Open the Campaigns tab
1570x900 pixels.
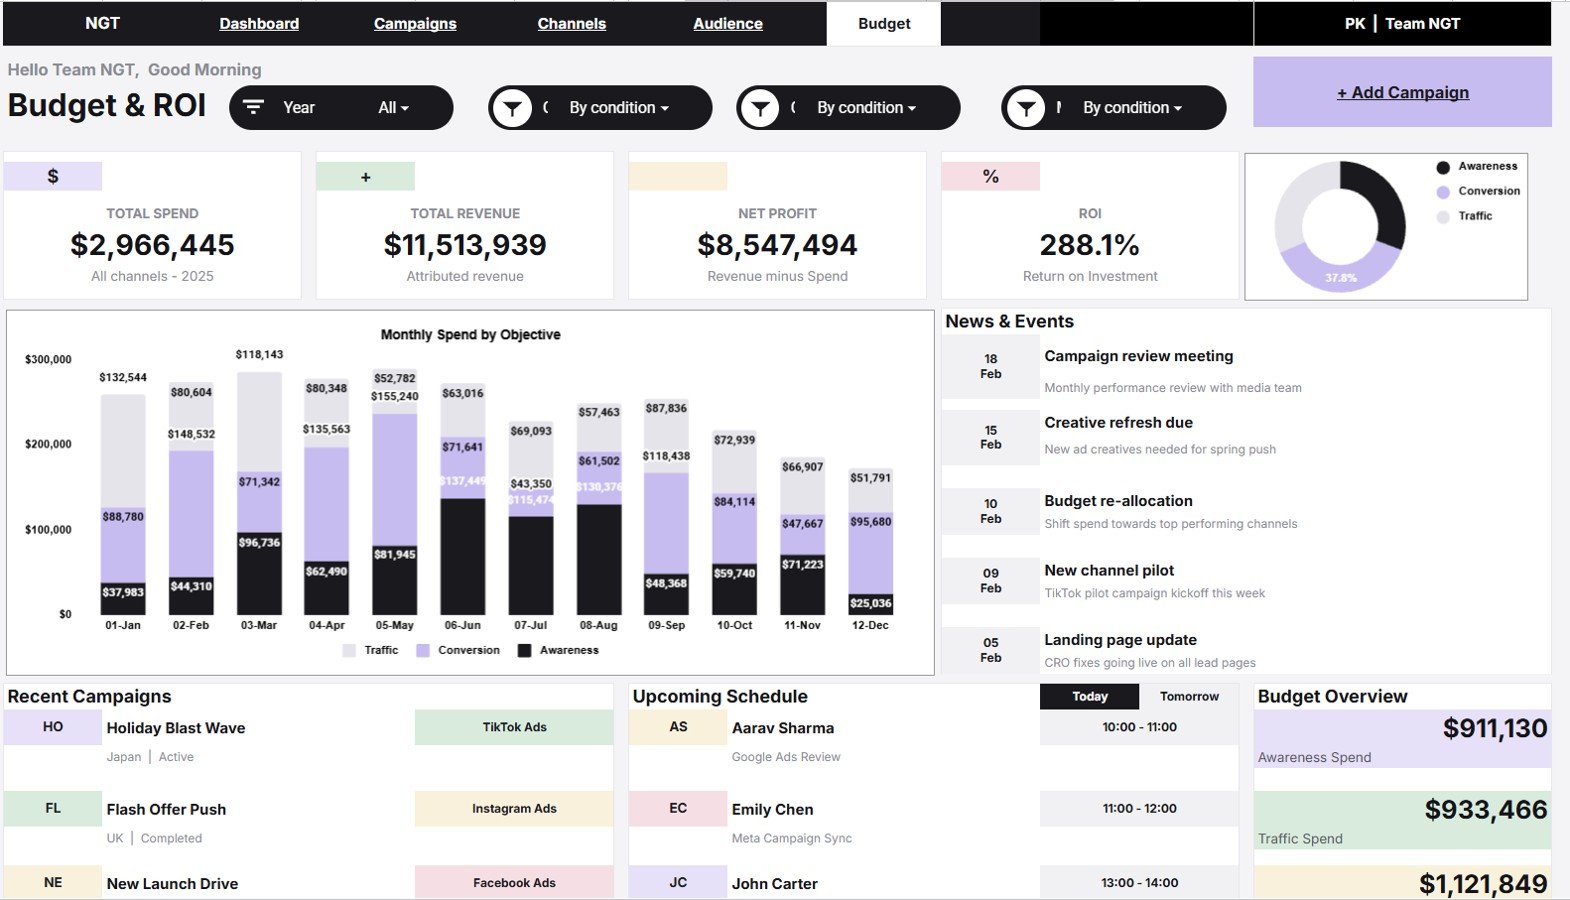click(x=415, y=23)
